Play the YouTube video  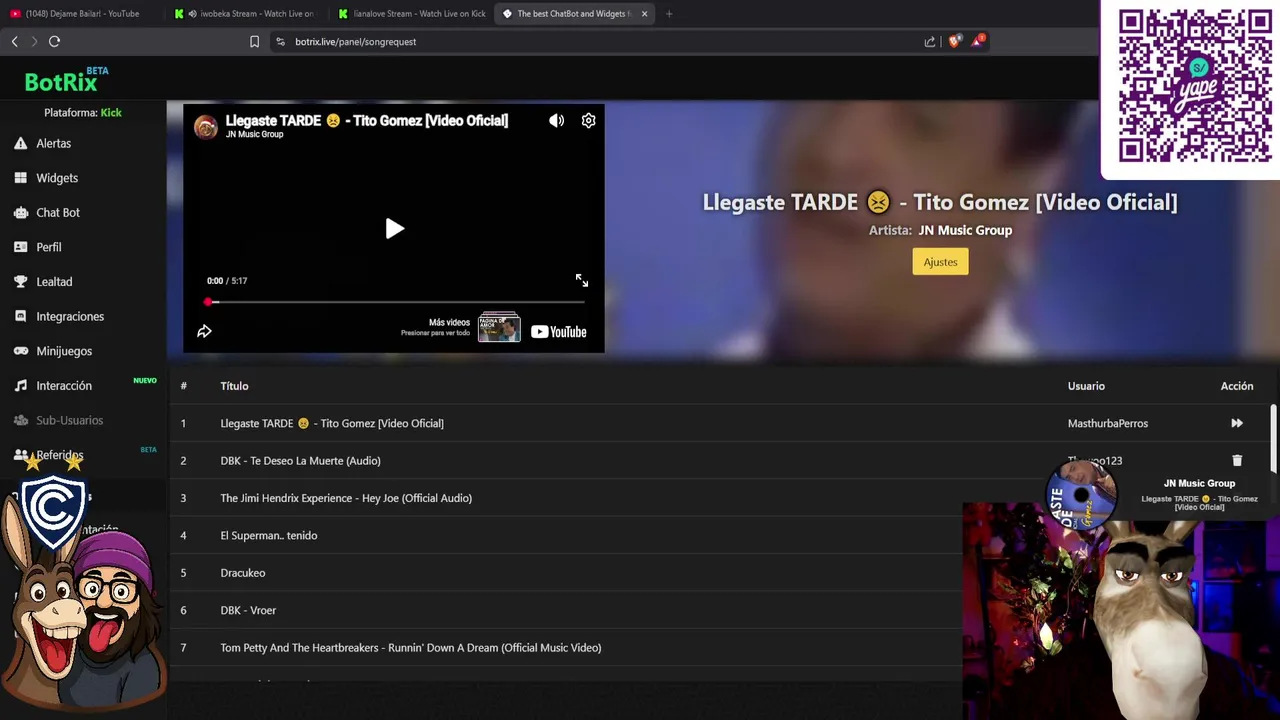point(394,229)
